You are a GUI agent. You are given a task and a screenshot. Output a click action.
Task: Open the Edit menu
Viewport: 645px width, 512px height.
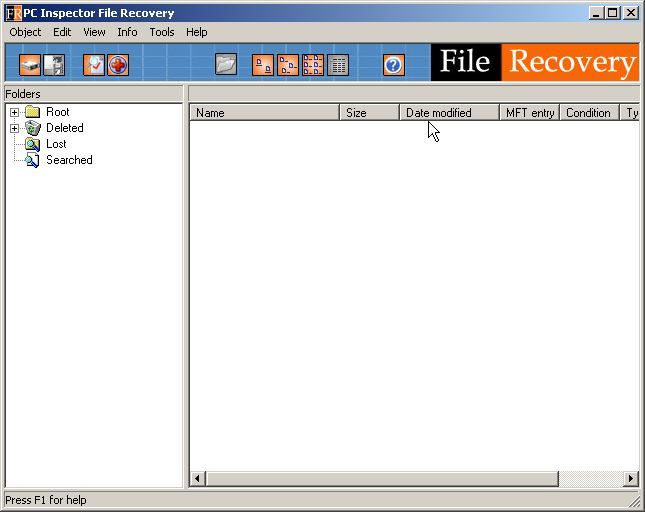pos(62,32)
